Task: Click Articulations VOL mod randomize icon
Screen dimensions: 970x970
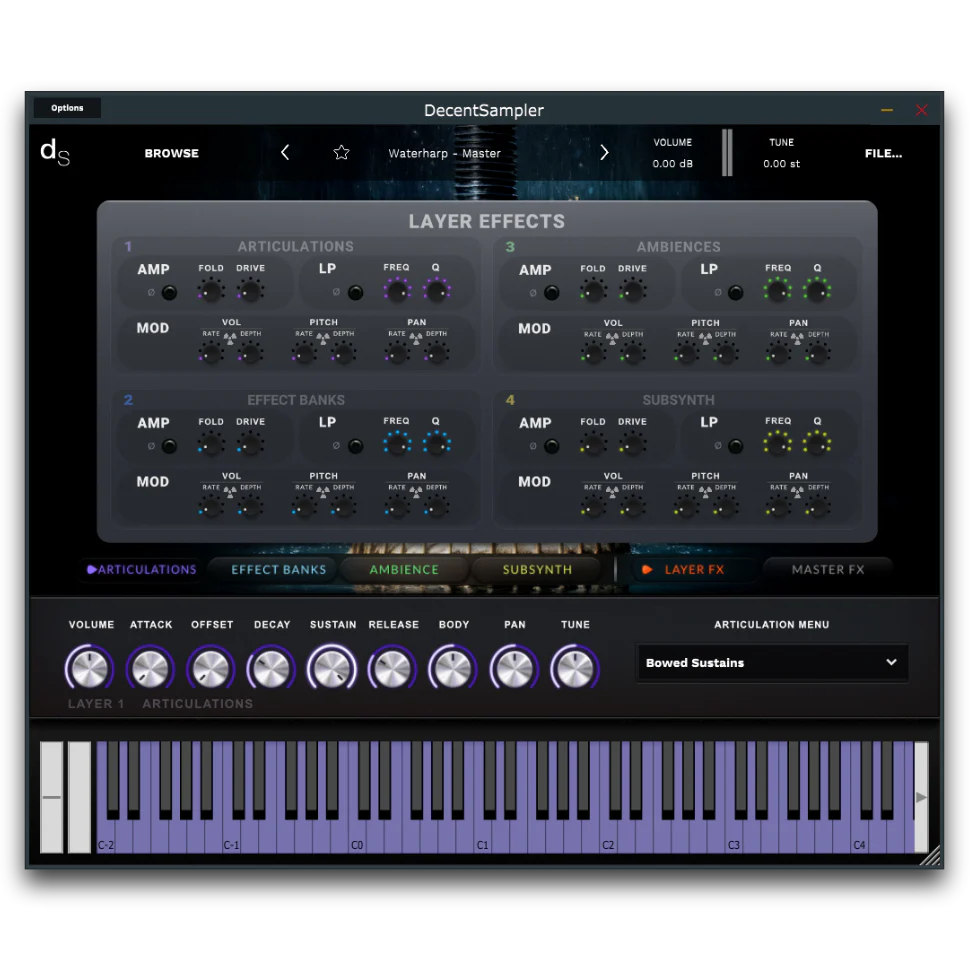Action: click(231, 337)
